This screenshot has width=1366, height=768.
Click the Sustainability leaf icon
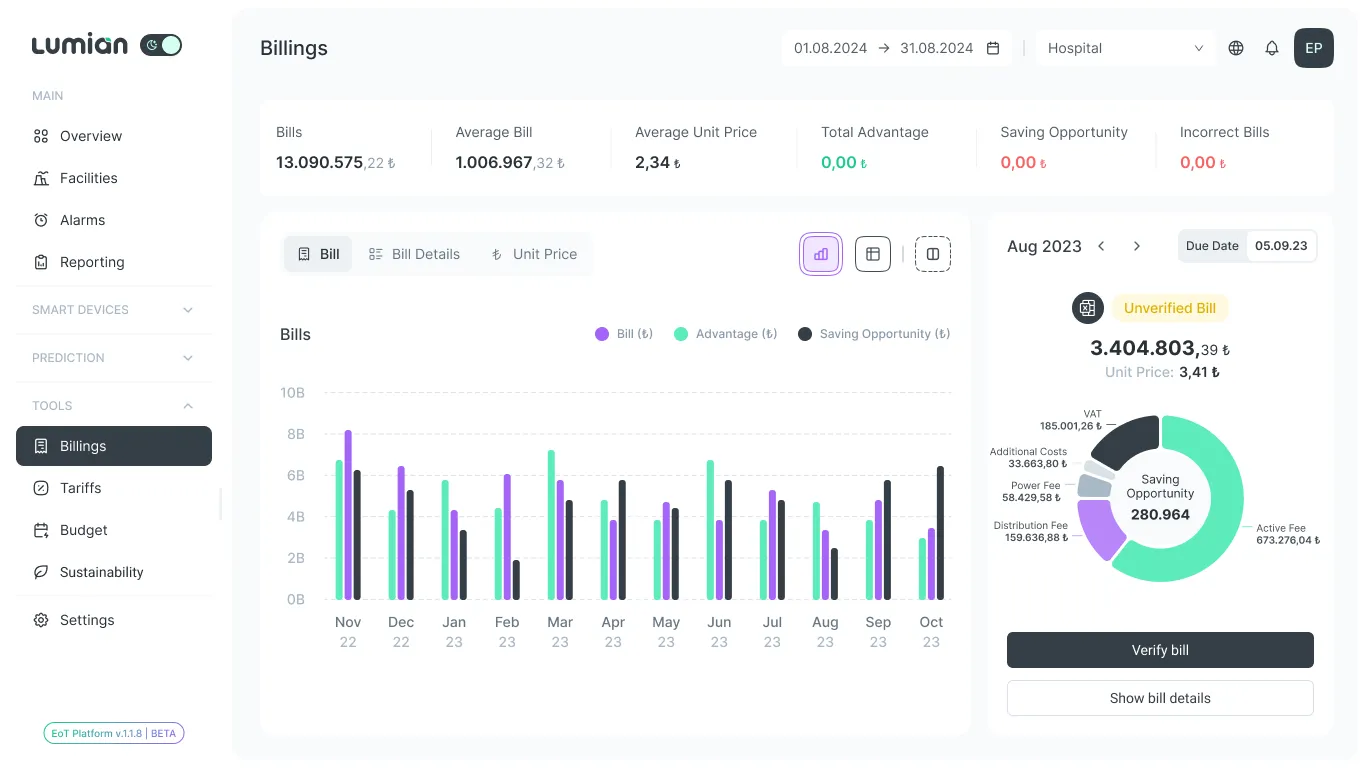tap(41, 572)
